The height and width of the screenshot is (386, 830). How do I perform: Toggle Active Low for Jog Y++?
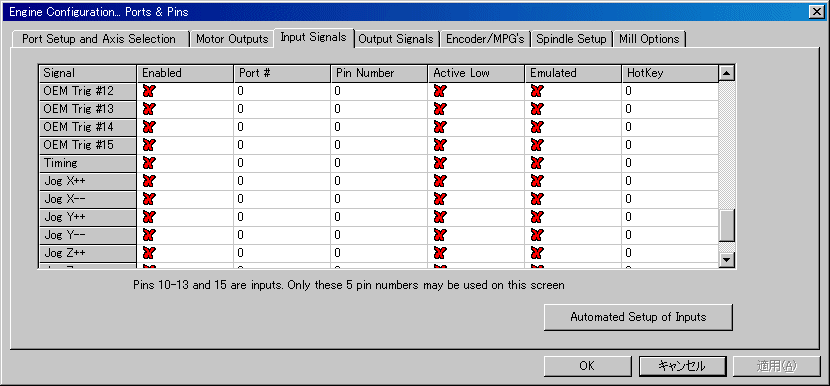439,217
